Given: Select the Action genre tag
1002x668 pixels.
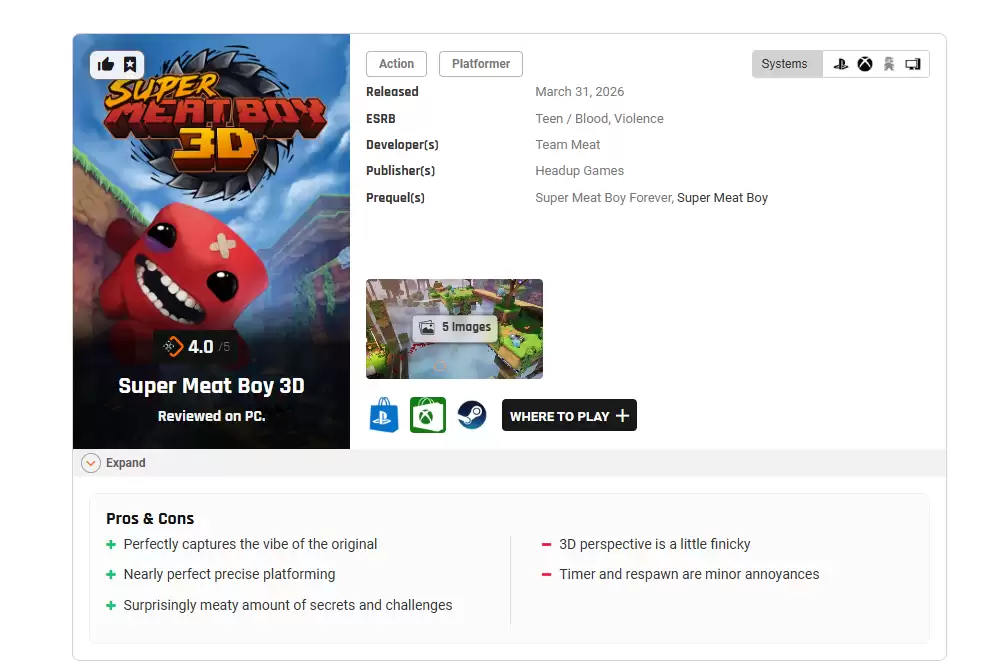Looking at the screenshot, I should click(x=396, y=64).
